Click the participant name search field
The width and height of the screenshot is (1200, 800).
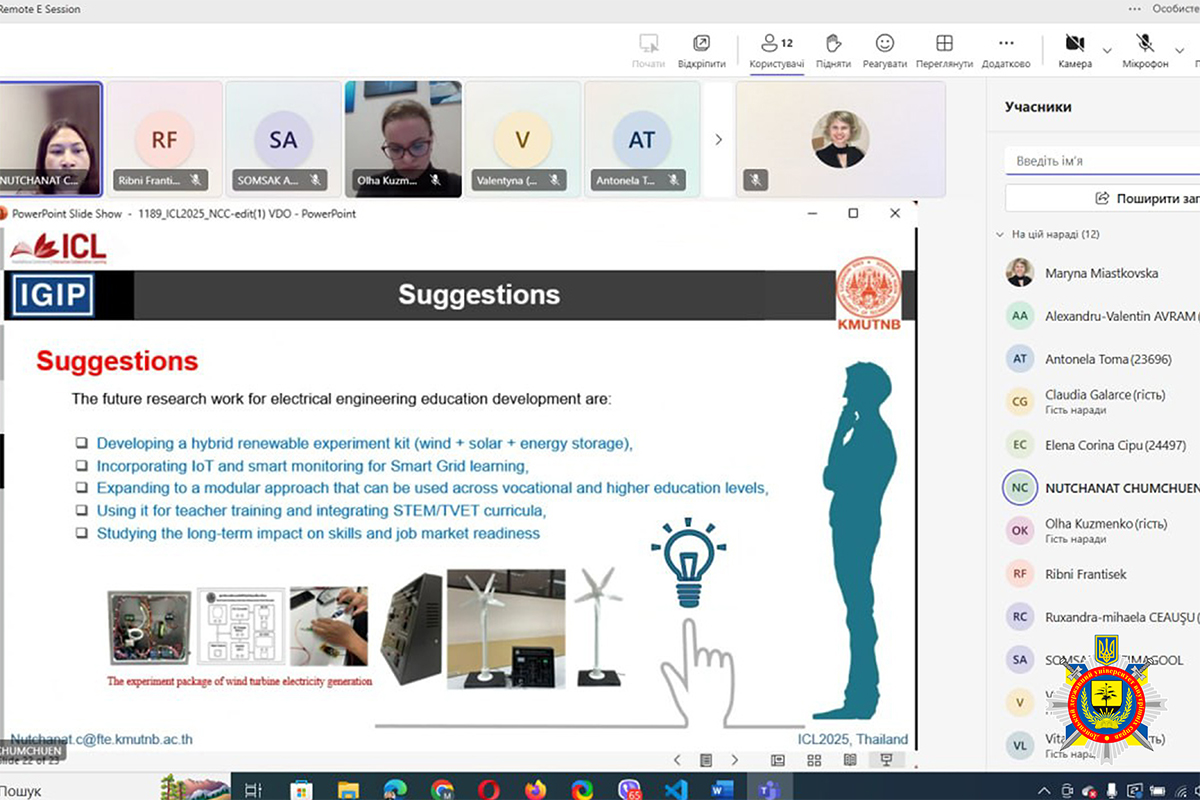click(x=1100, y=161)
